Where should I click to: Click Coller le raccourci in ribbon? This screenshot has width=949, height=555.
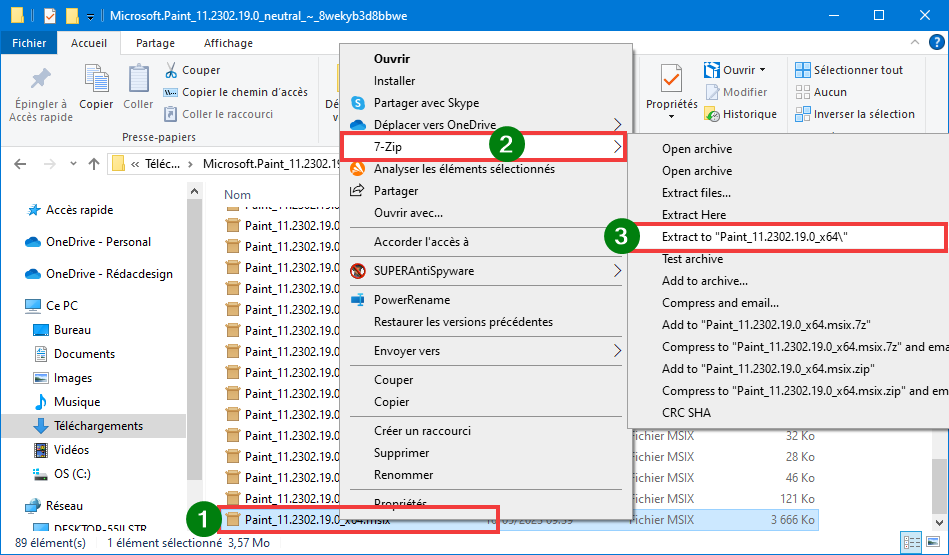(x=219, y=114)
